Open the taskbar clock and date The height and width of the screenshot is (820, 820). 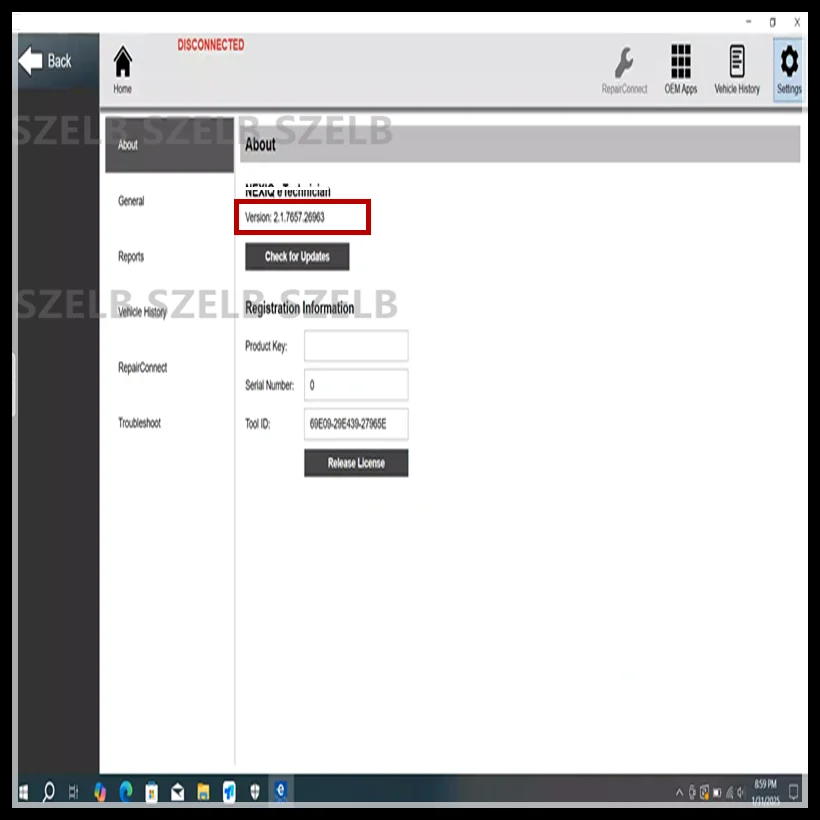(766, 792)
